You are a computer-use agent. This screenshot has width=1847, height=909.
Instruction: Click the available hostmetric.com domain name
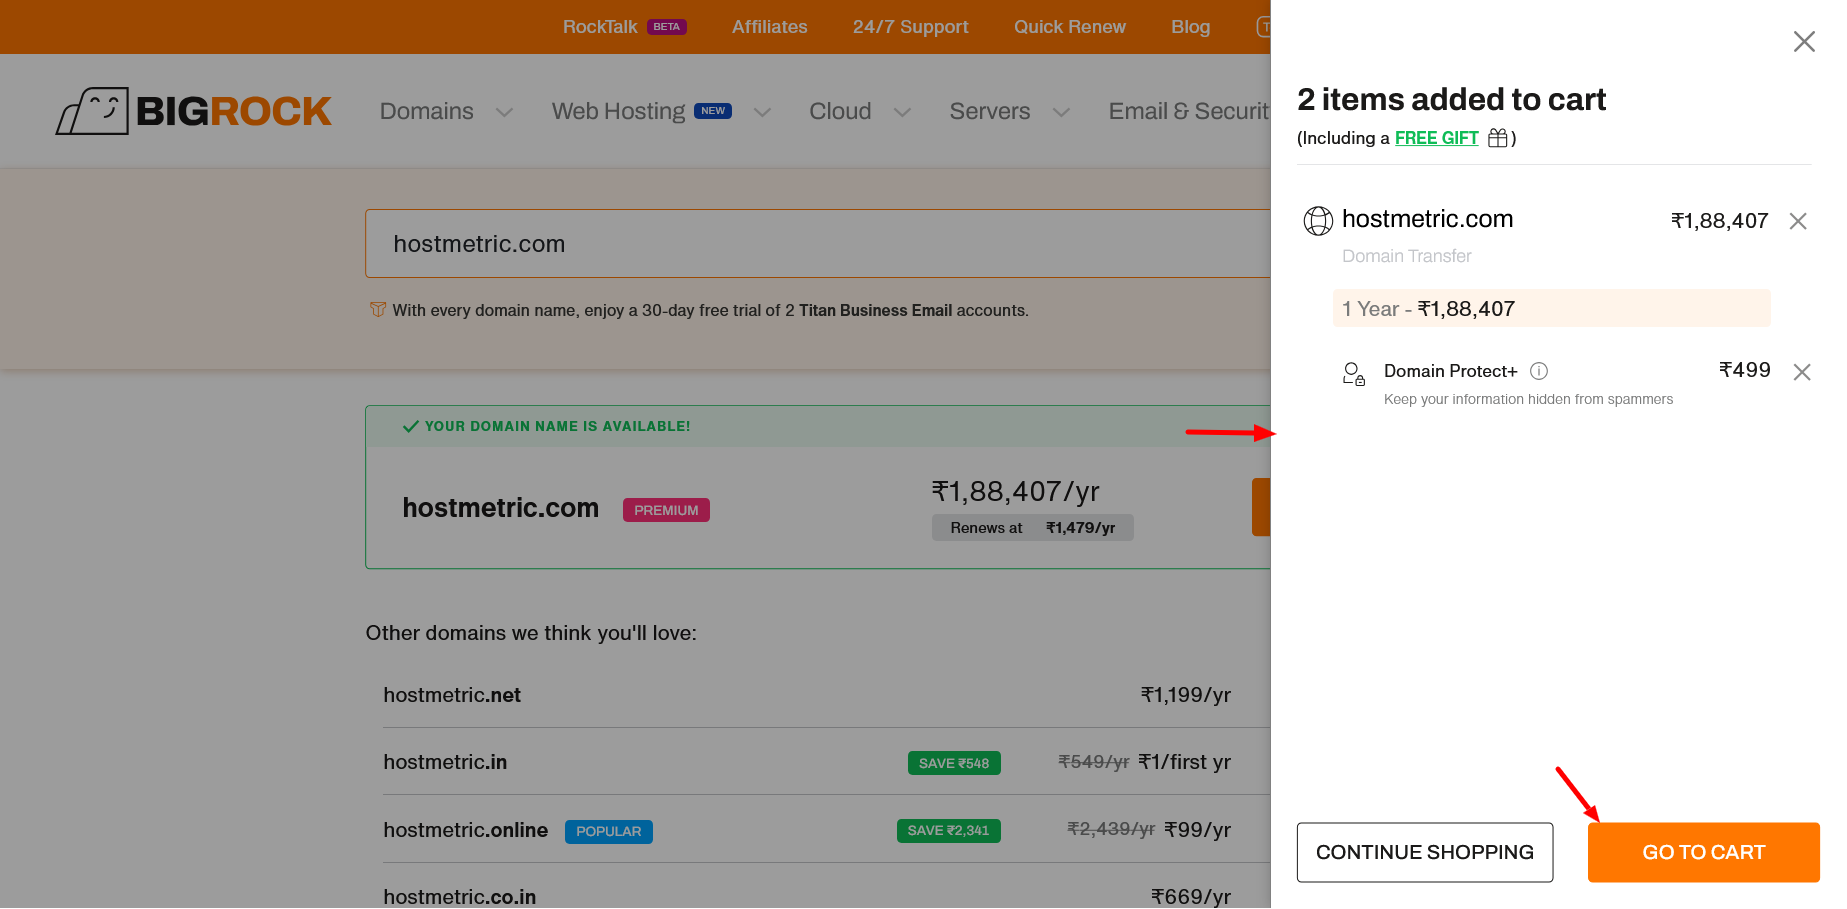[x=500, y=508]
